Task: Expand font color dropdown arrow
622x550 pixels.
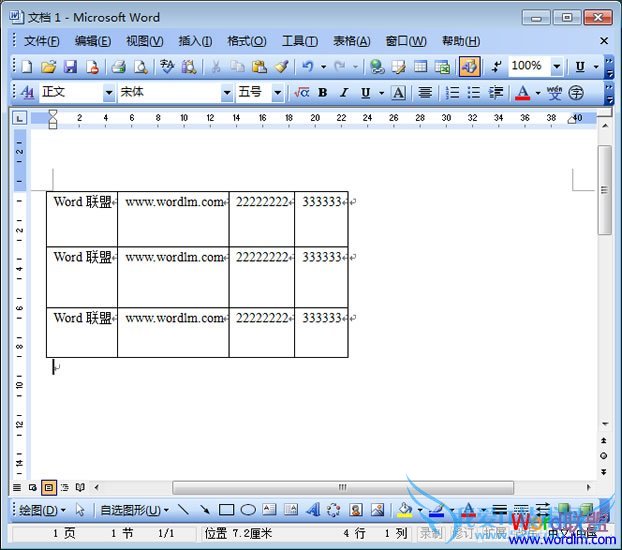Action: pos(538,93)
